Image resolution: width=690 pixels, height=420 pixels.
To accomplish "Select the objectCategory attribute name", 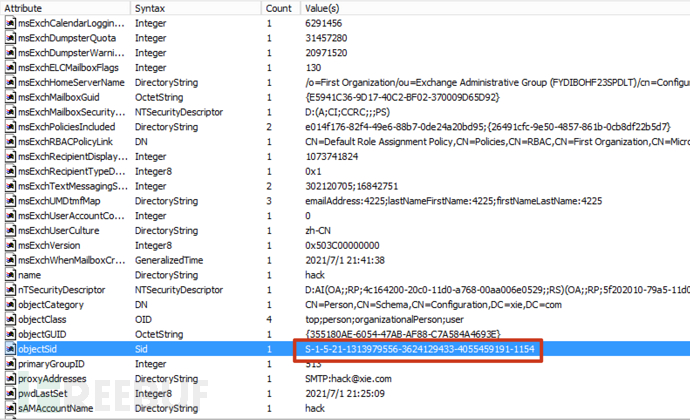I will [x=51, y=305].
